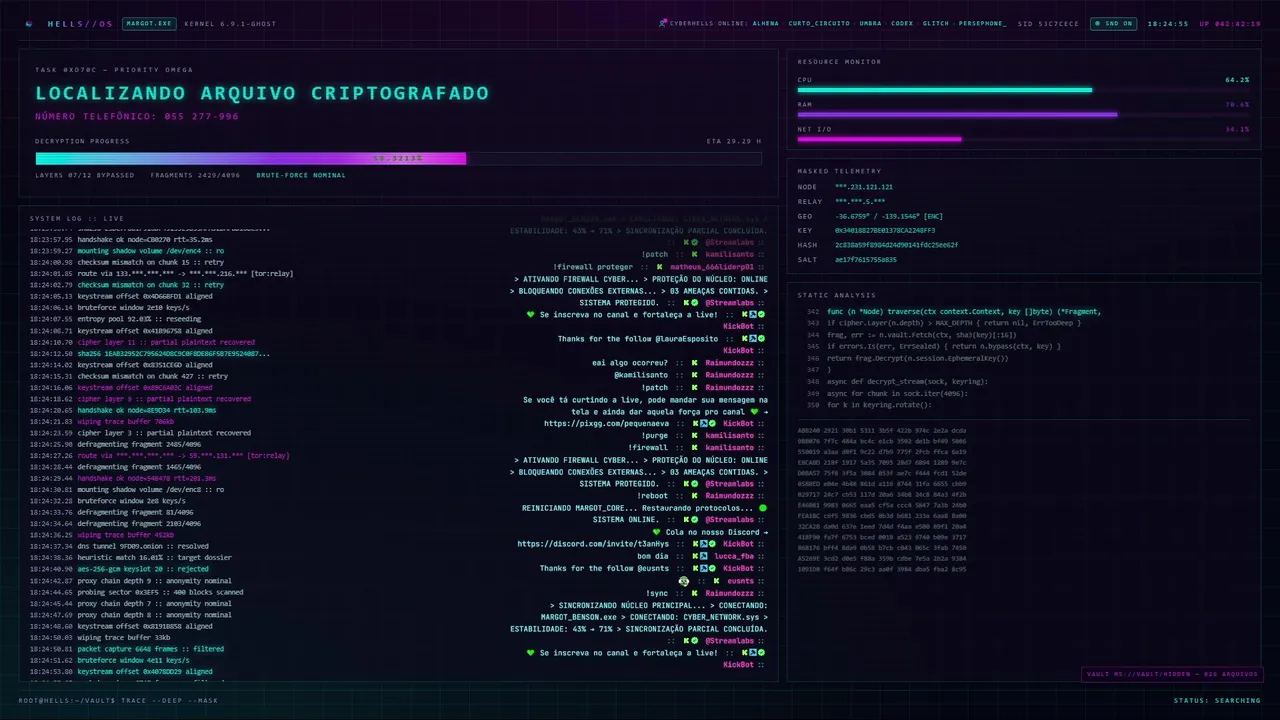
Task: Click the emote in eusnts' chat message
Action: (x=684, y=581)
